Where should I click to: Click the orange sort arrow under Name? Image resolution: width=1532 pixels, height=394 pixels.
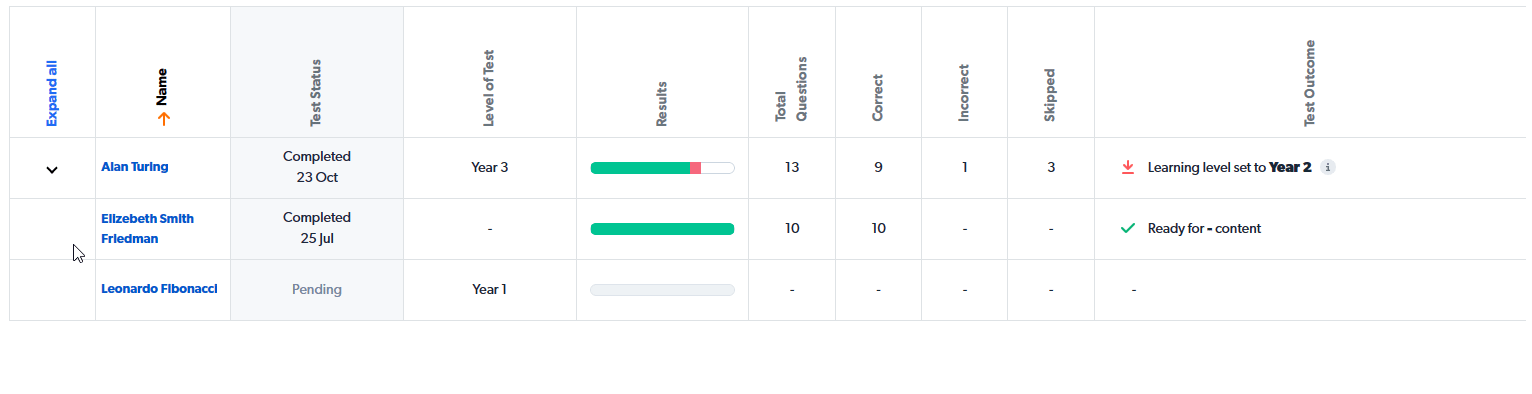[x=164, y=118]
